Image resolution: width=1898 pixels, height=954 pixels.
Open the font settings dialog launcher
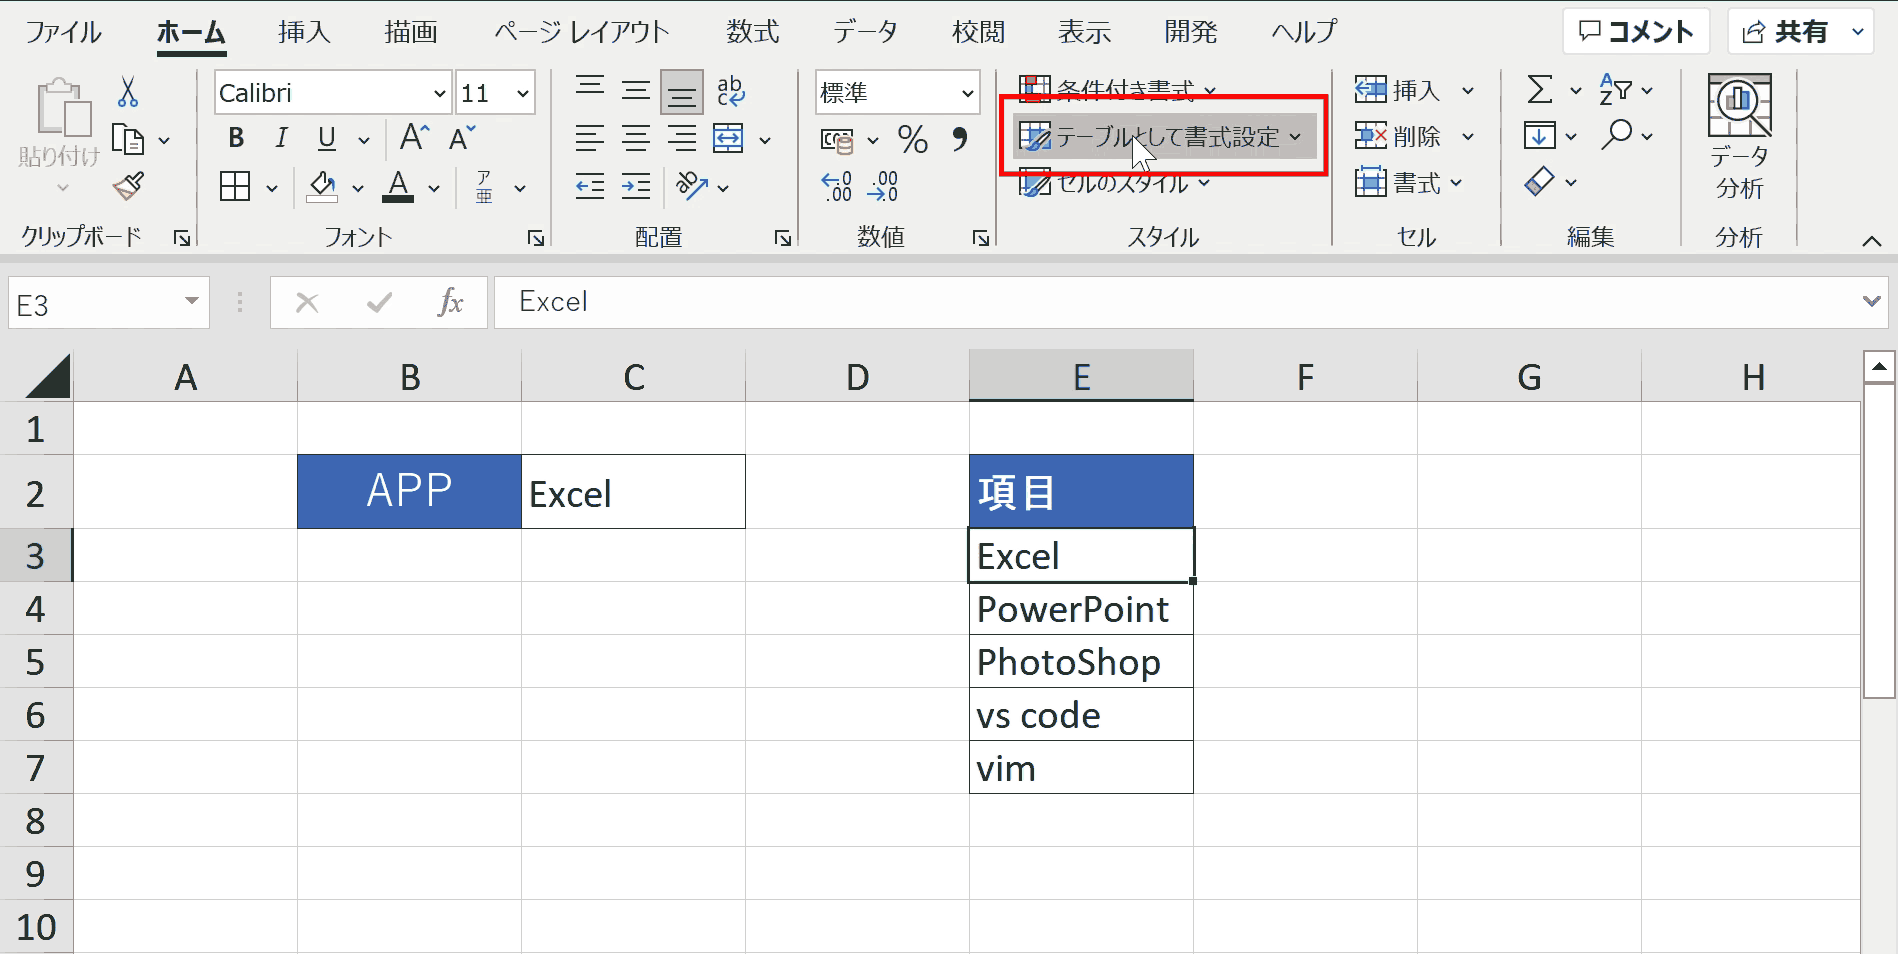[536, 238]
